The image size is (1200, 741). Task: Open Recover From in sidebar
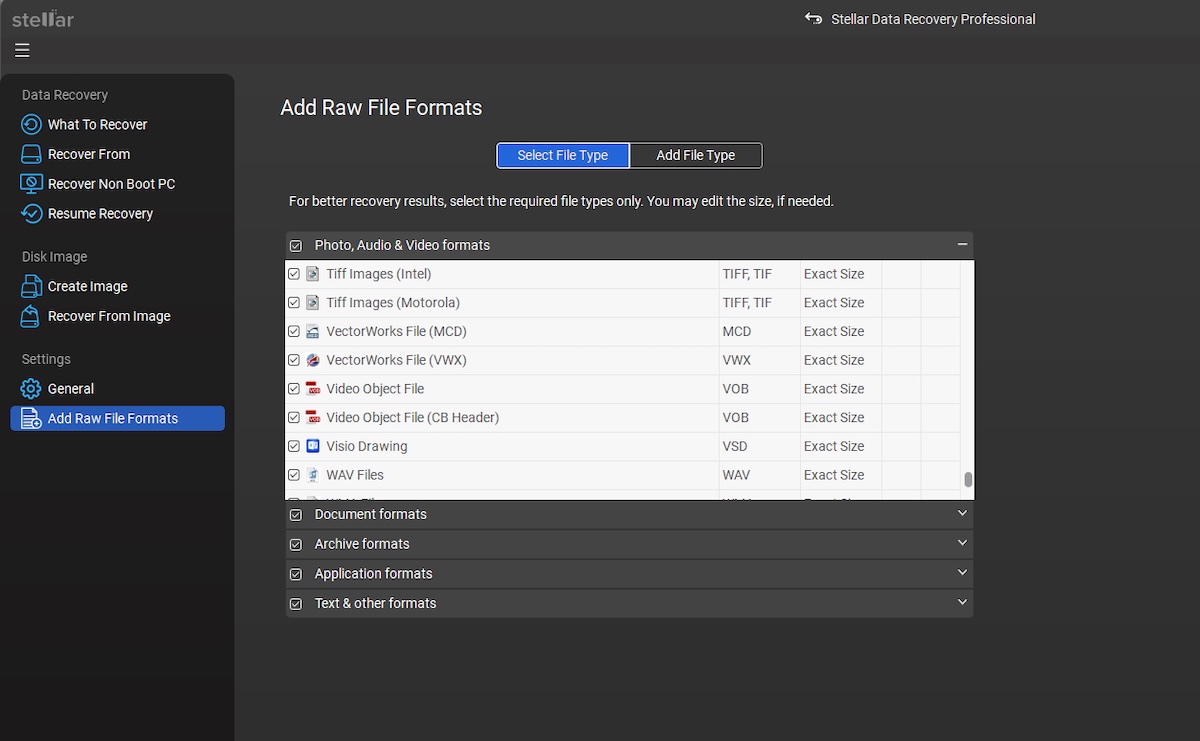click(89, 154)
